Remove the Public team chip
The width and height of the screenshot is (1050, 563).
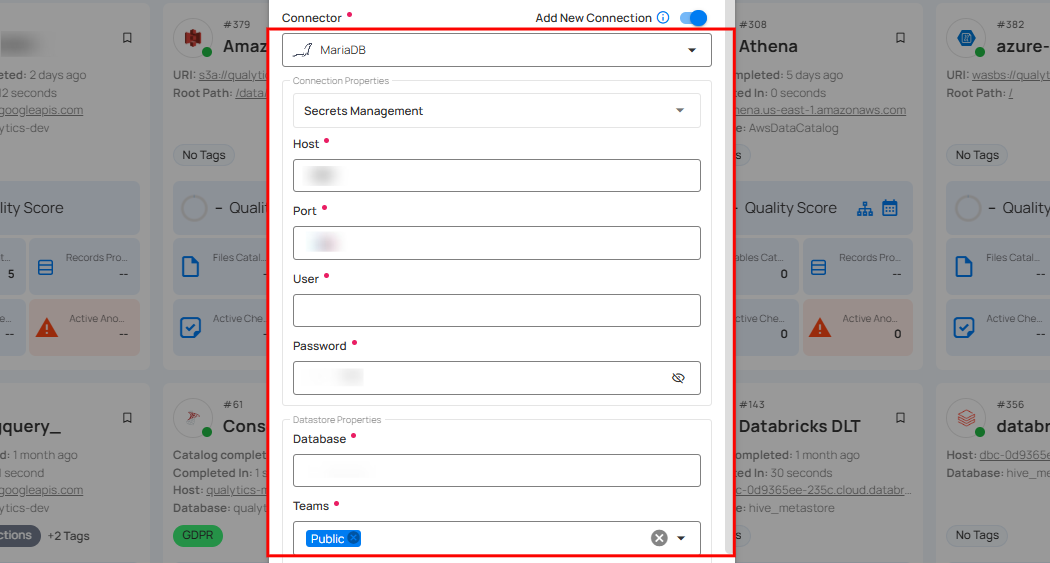click(353, 538)
